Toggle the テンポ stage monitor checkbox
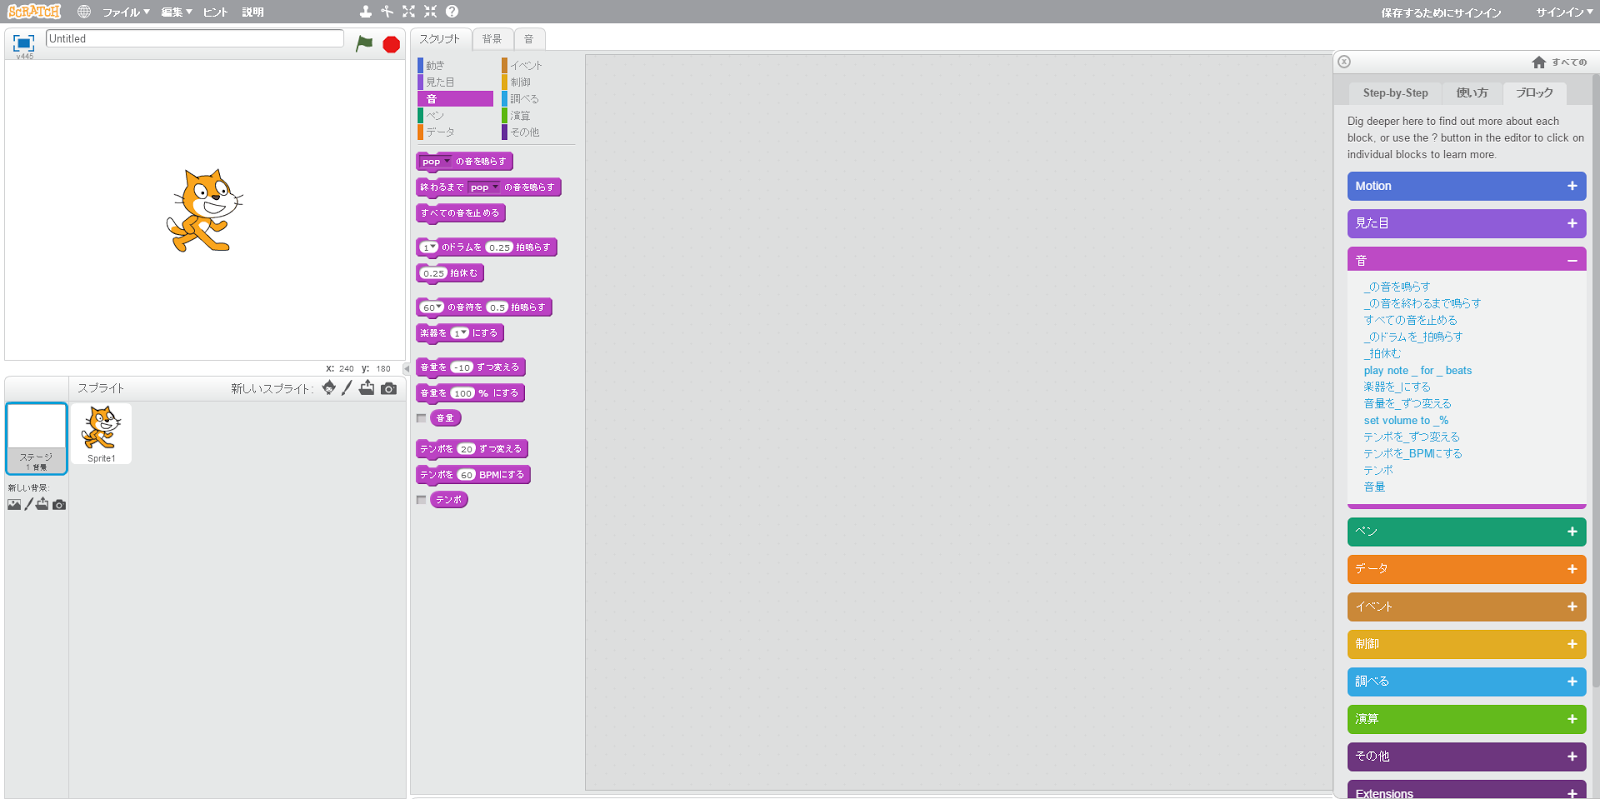 (x=421, y=500)
